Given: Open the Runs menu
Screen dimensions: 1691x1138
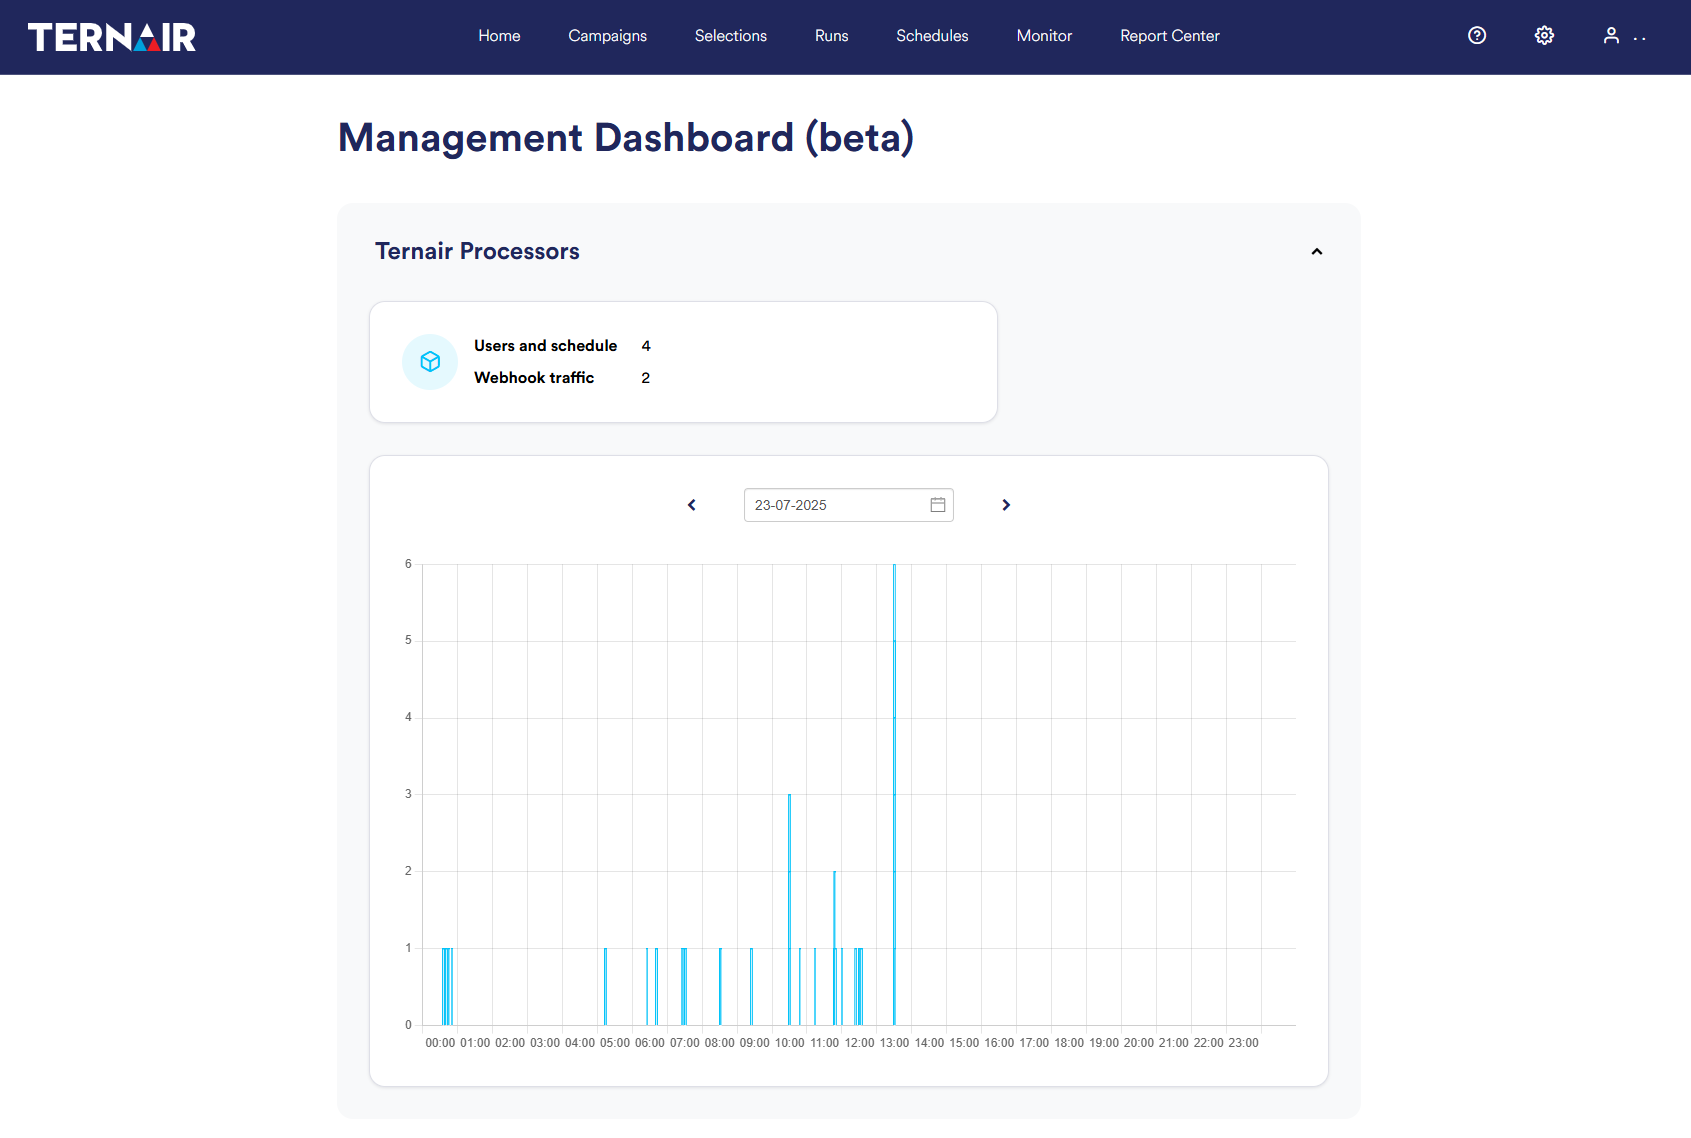Looking at the screenshot, I should coord(832,36).
